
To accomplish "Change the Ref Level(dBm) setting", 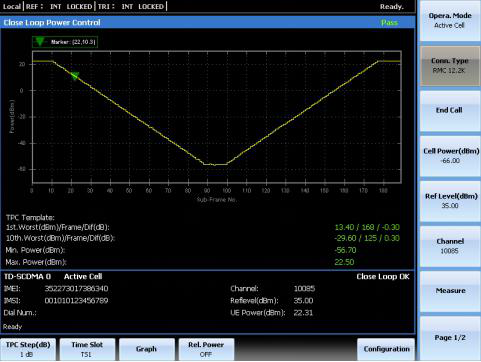I will point(450,201).
